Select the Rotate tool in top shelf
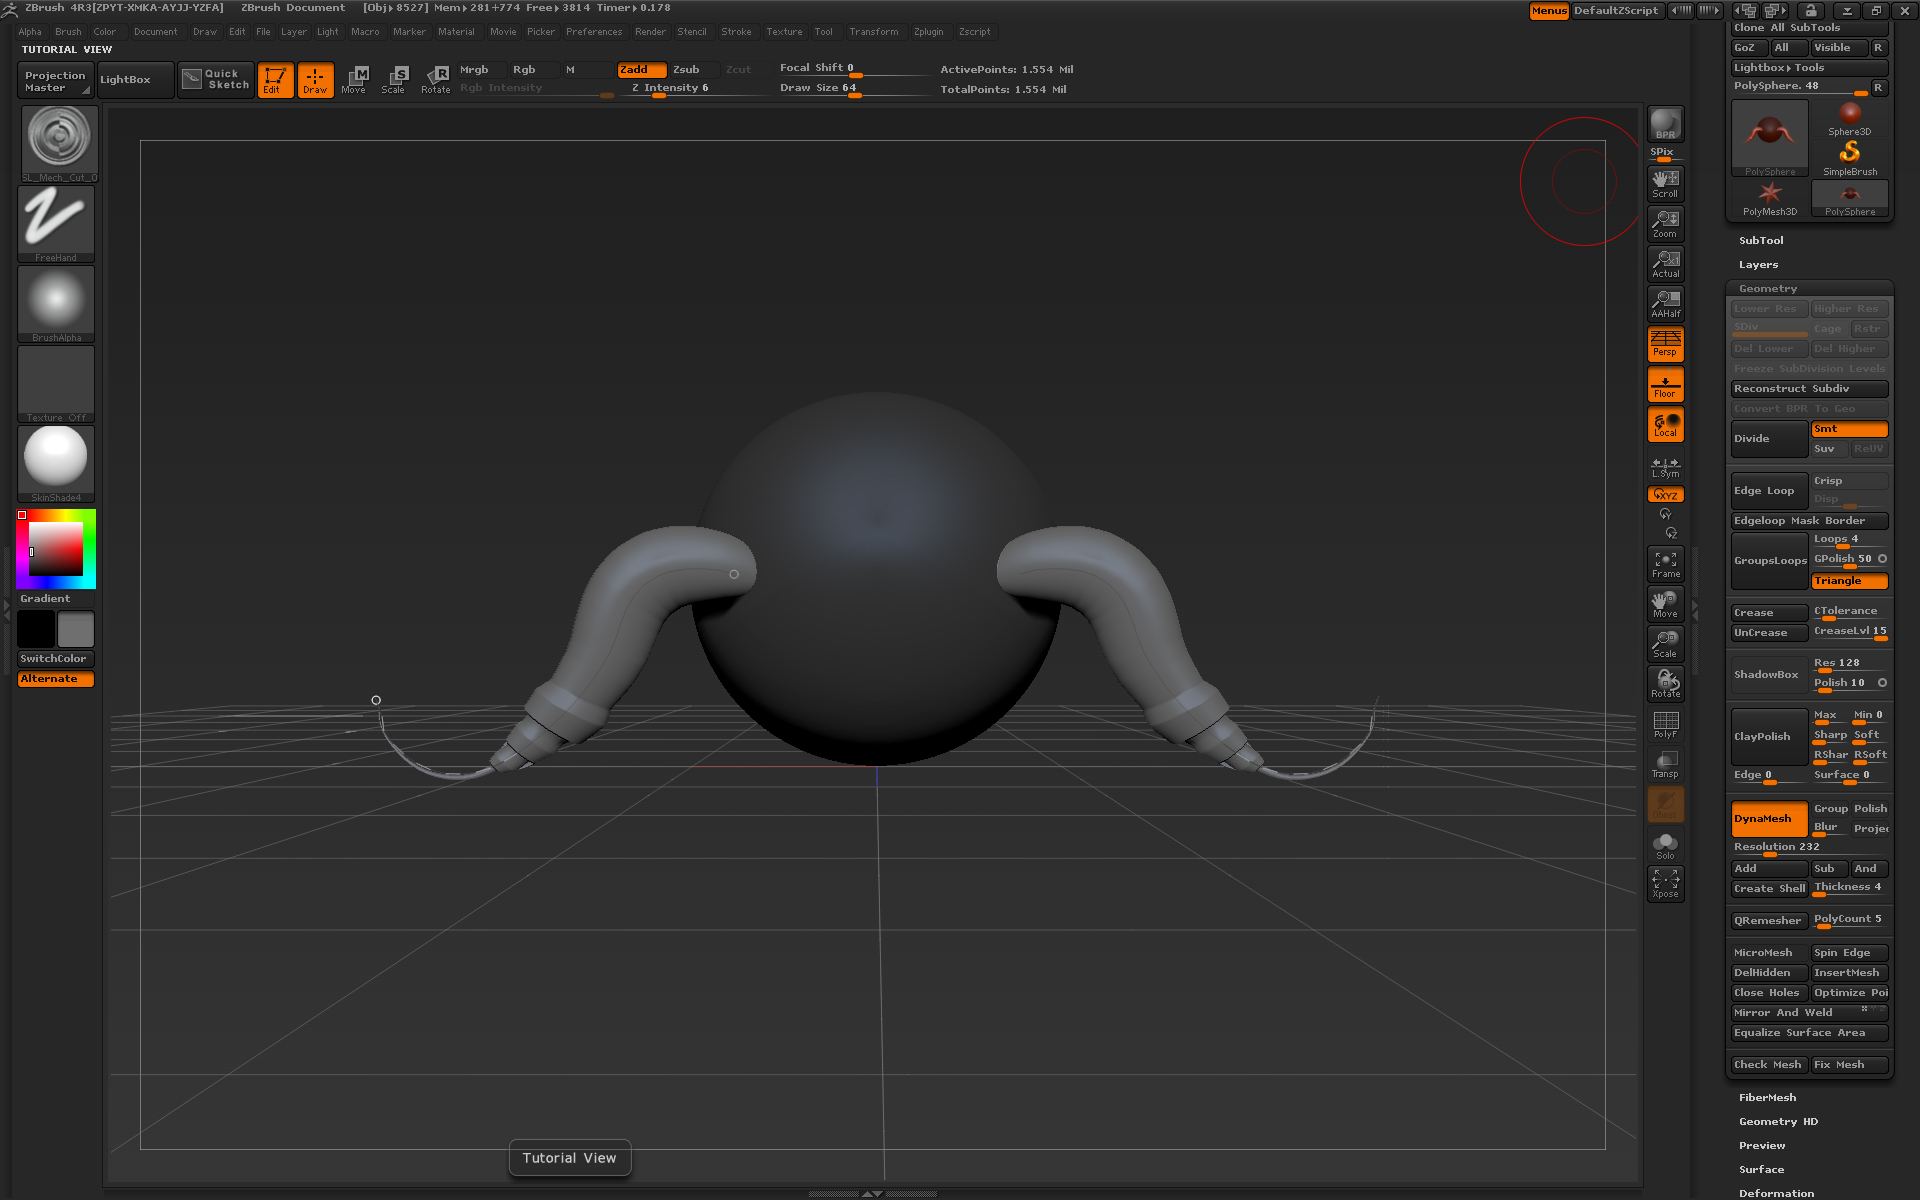Image resolution: width=1920 pixels, height=1200 pixels. tap(436, 79)
